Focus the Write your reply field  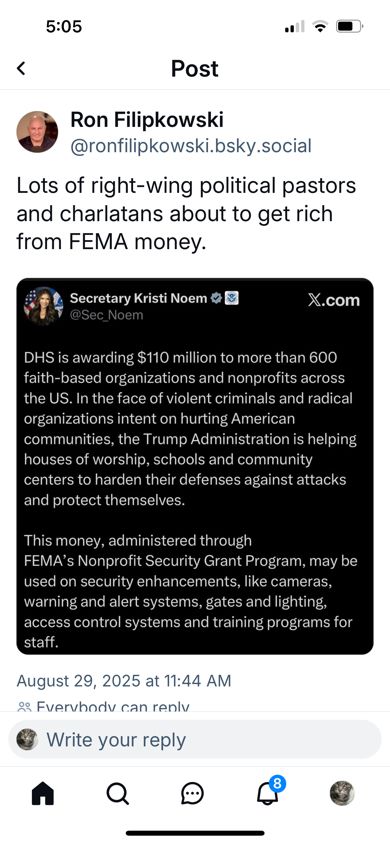tap(195, 740)
